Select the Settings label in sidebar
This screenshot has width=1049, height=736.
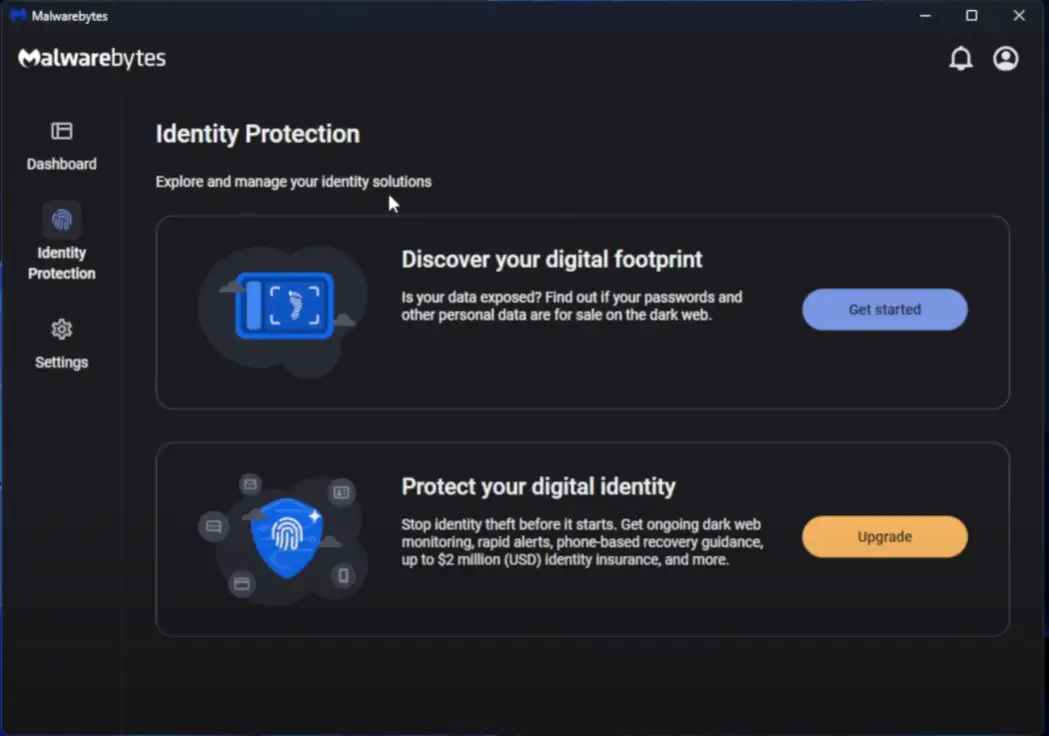coord(62,362)
